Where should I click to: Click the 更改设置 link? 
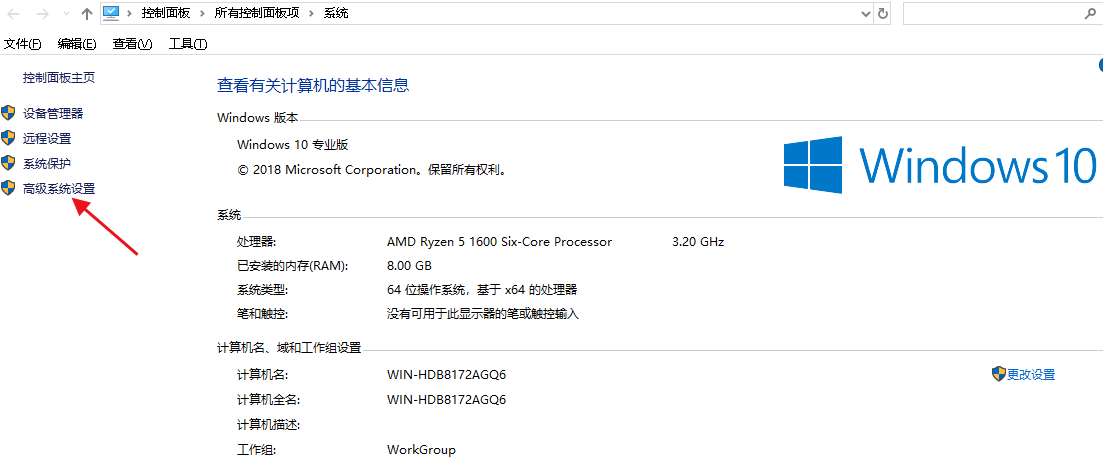(1031, 375)
